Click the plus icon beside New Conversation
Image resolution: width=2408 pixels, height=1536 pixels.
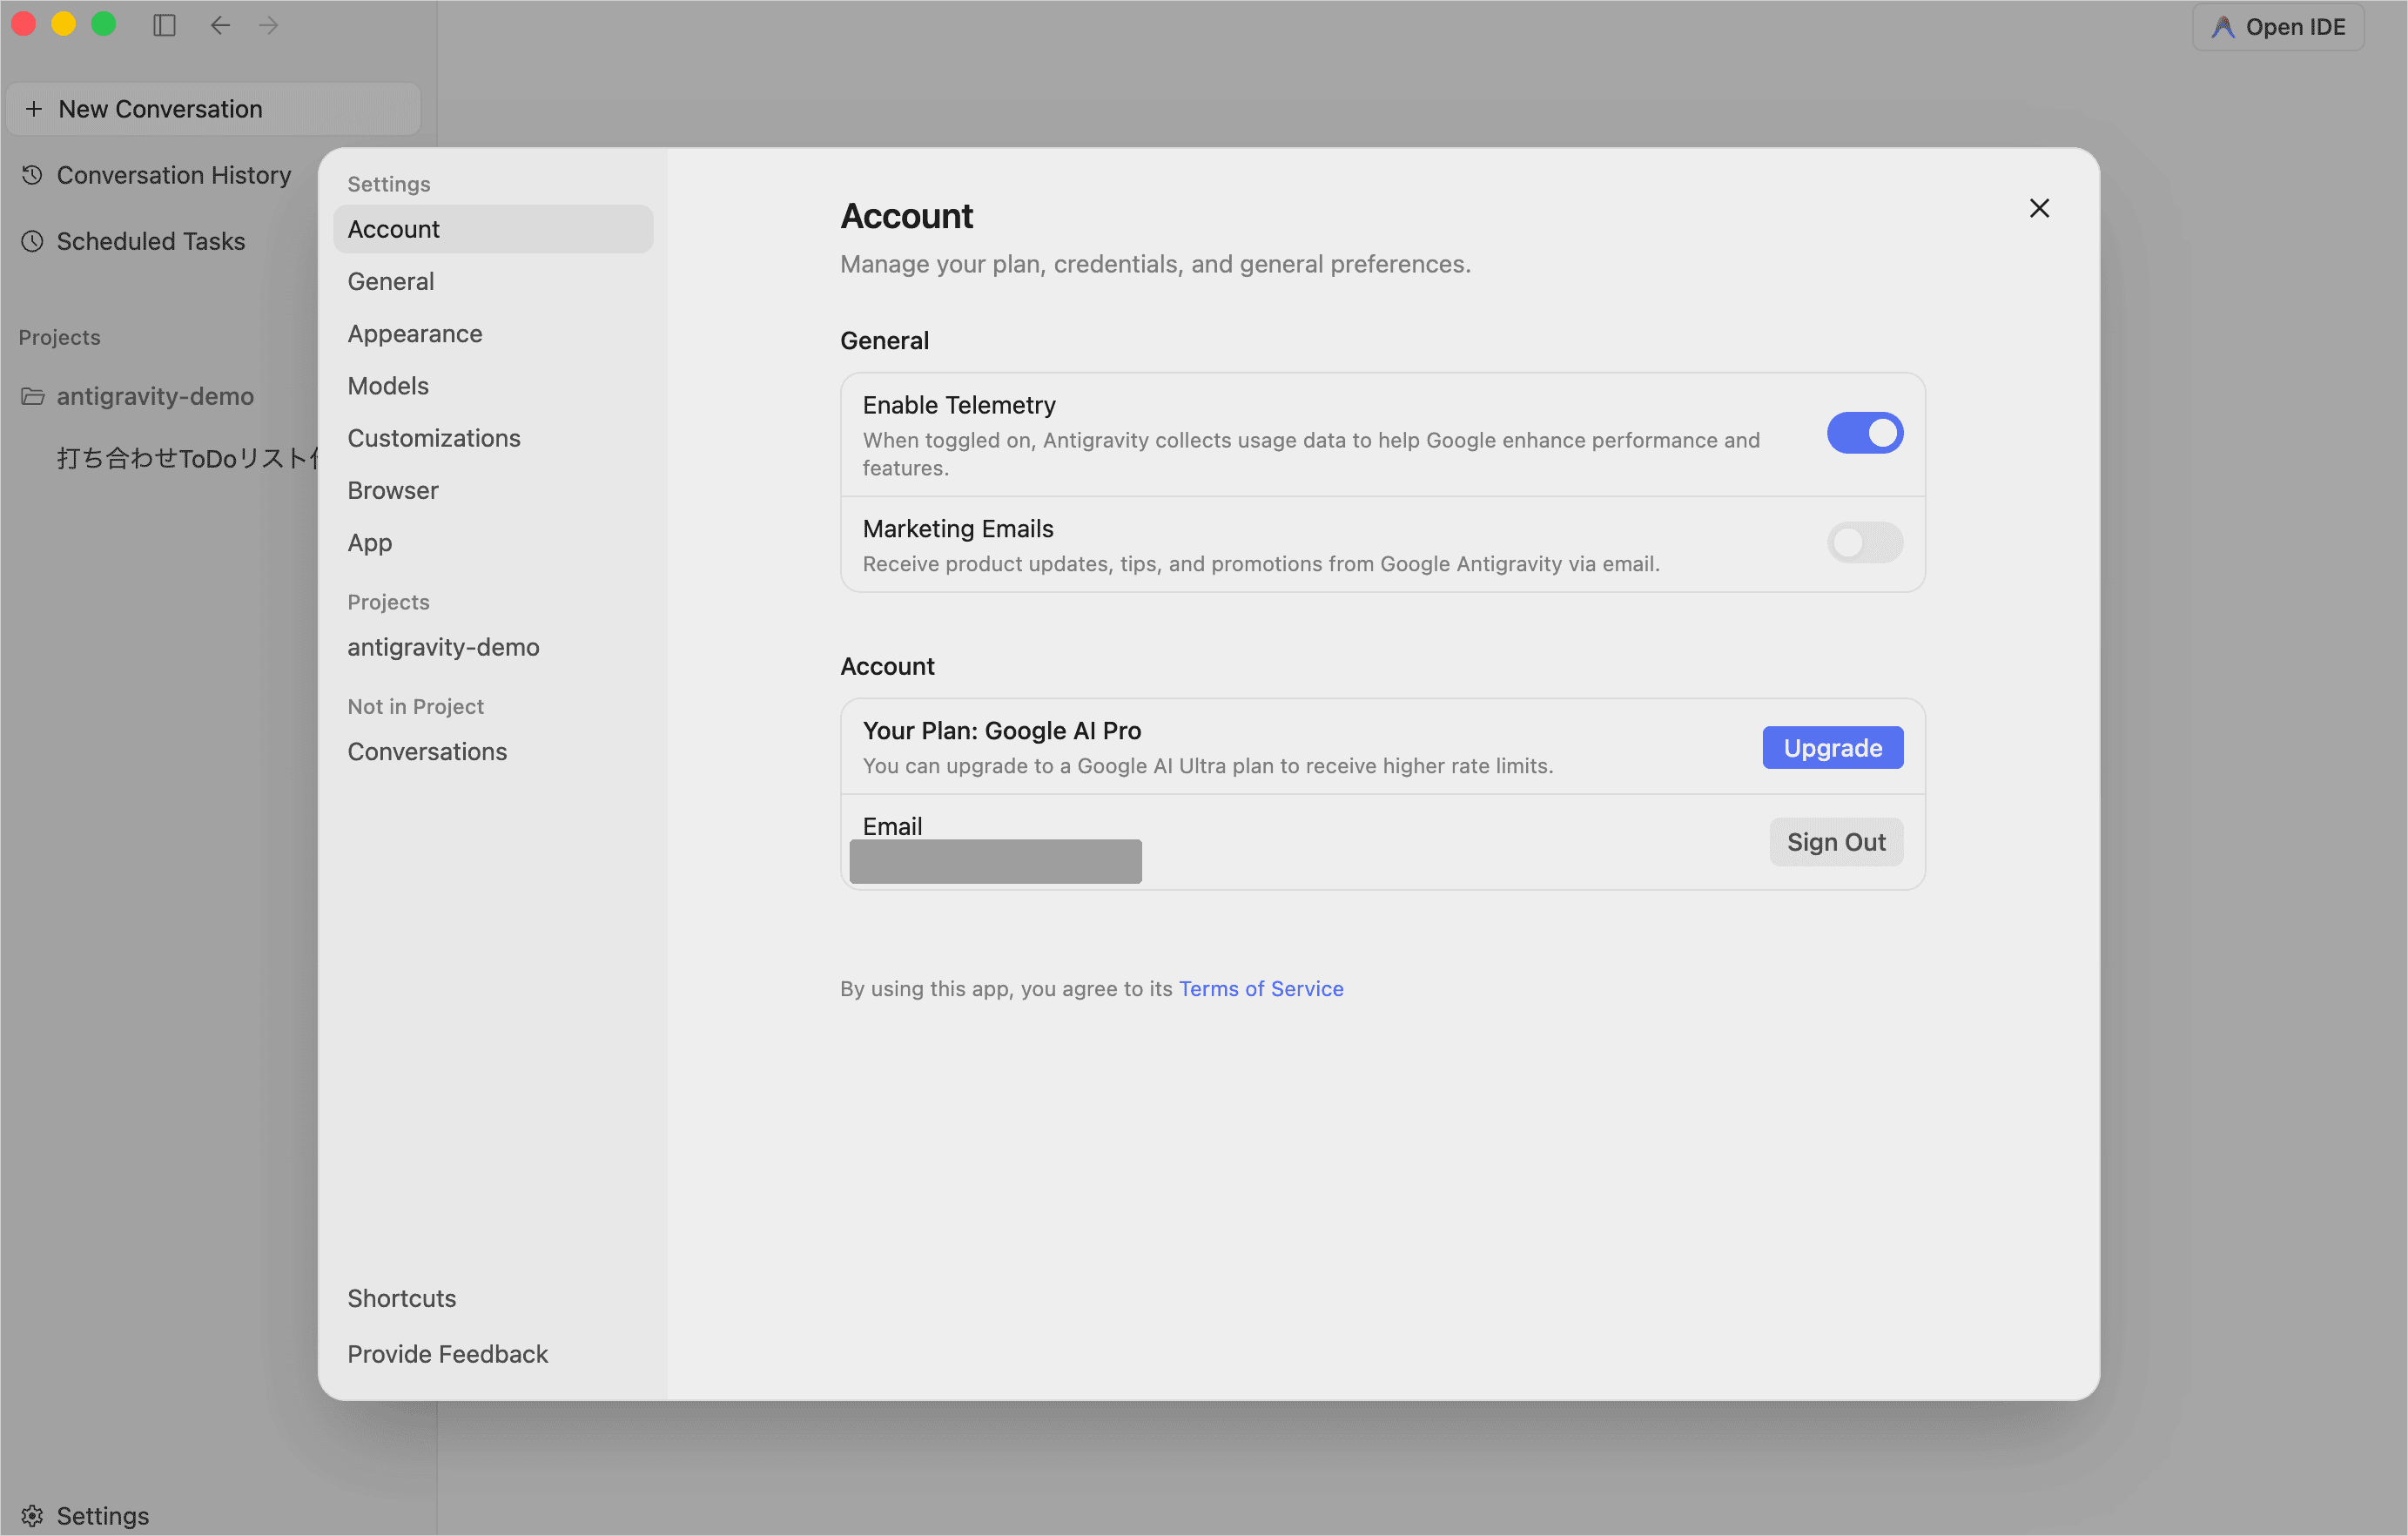(x=34, y=109)
